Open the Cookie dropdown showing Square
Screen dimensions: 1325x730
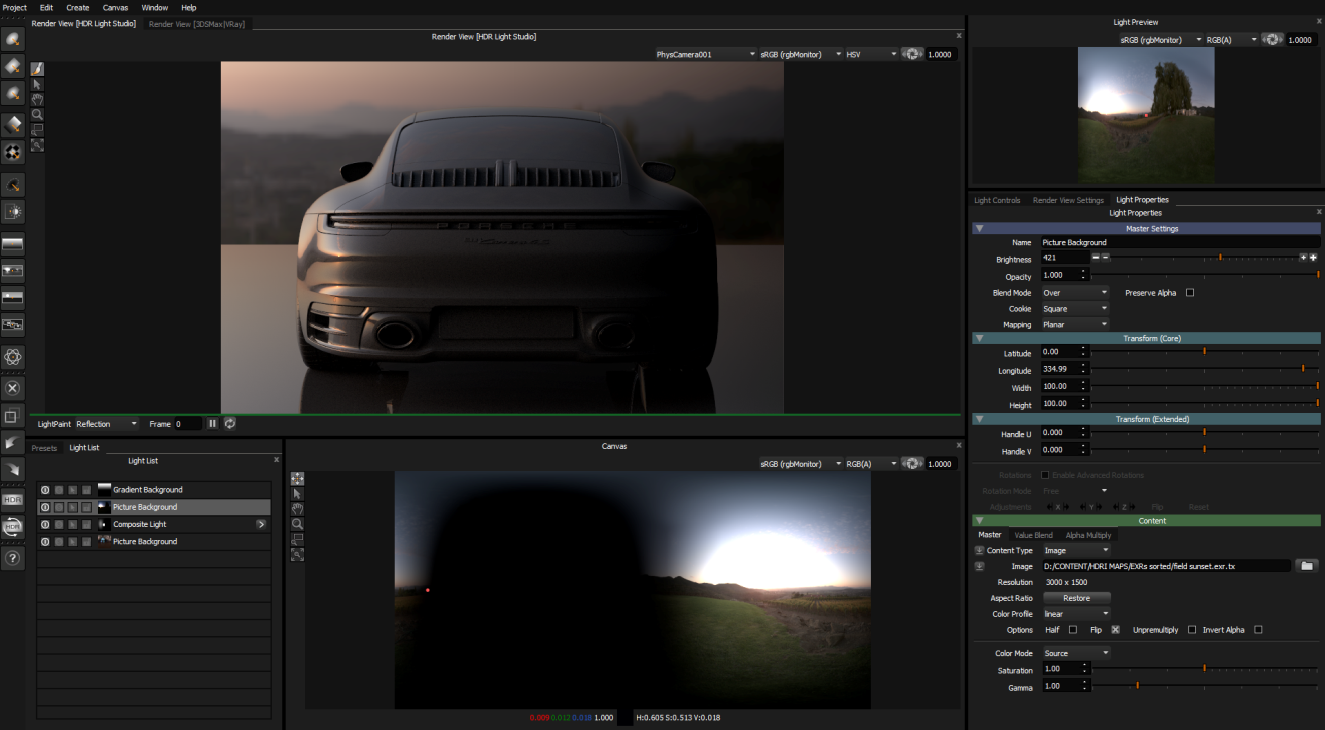(x=1075, y=309)
